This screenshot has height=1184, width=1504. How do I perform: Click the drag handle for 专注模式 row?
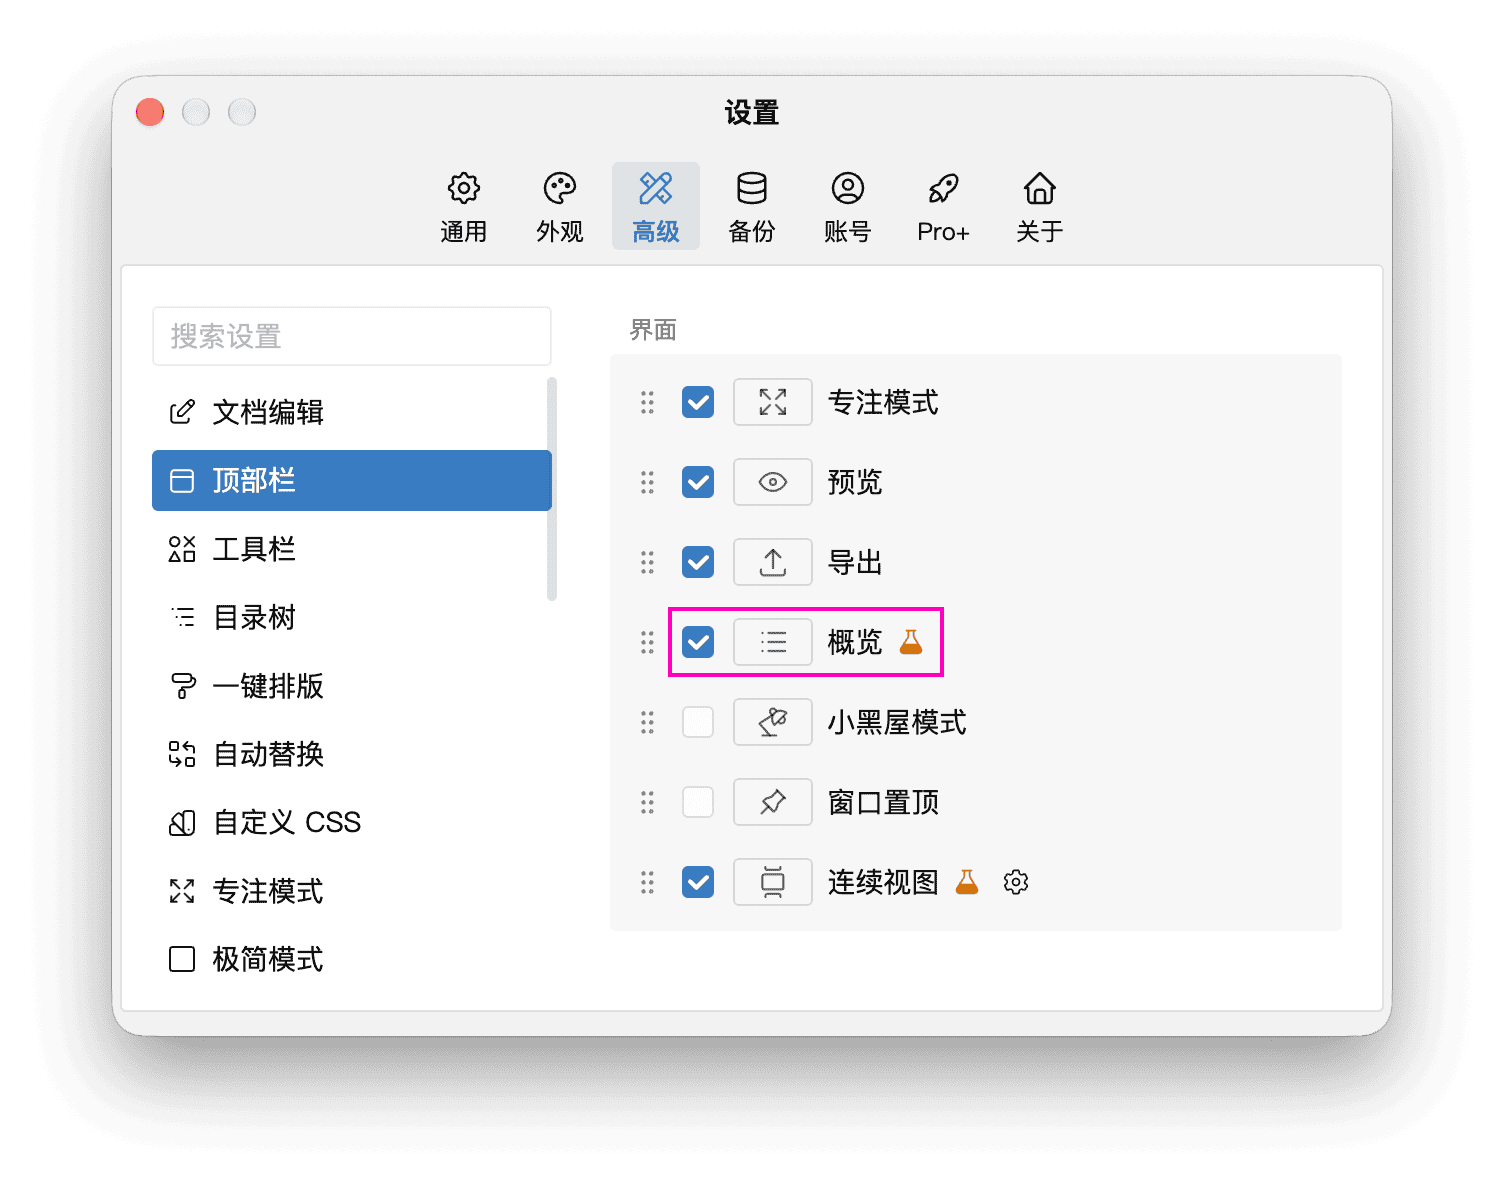coord(647,402)
